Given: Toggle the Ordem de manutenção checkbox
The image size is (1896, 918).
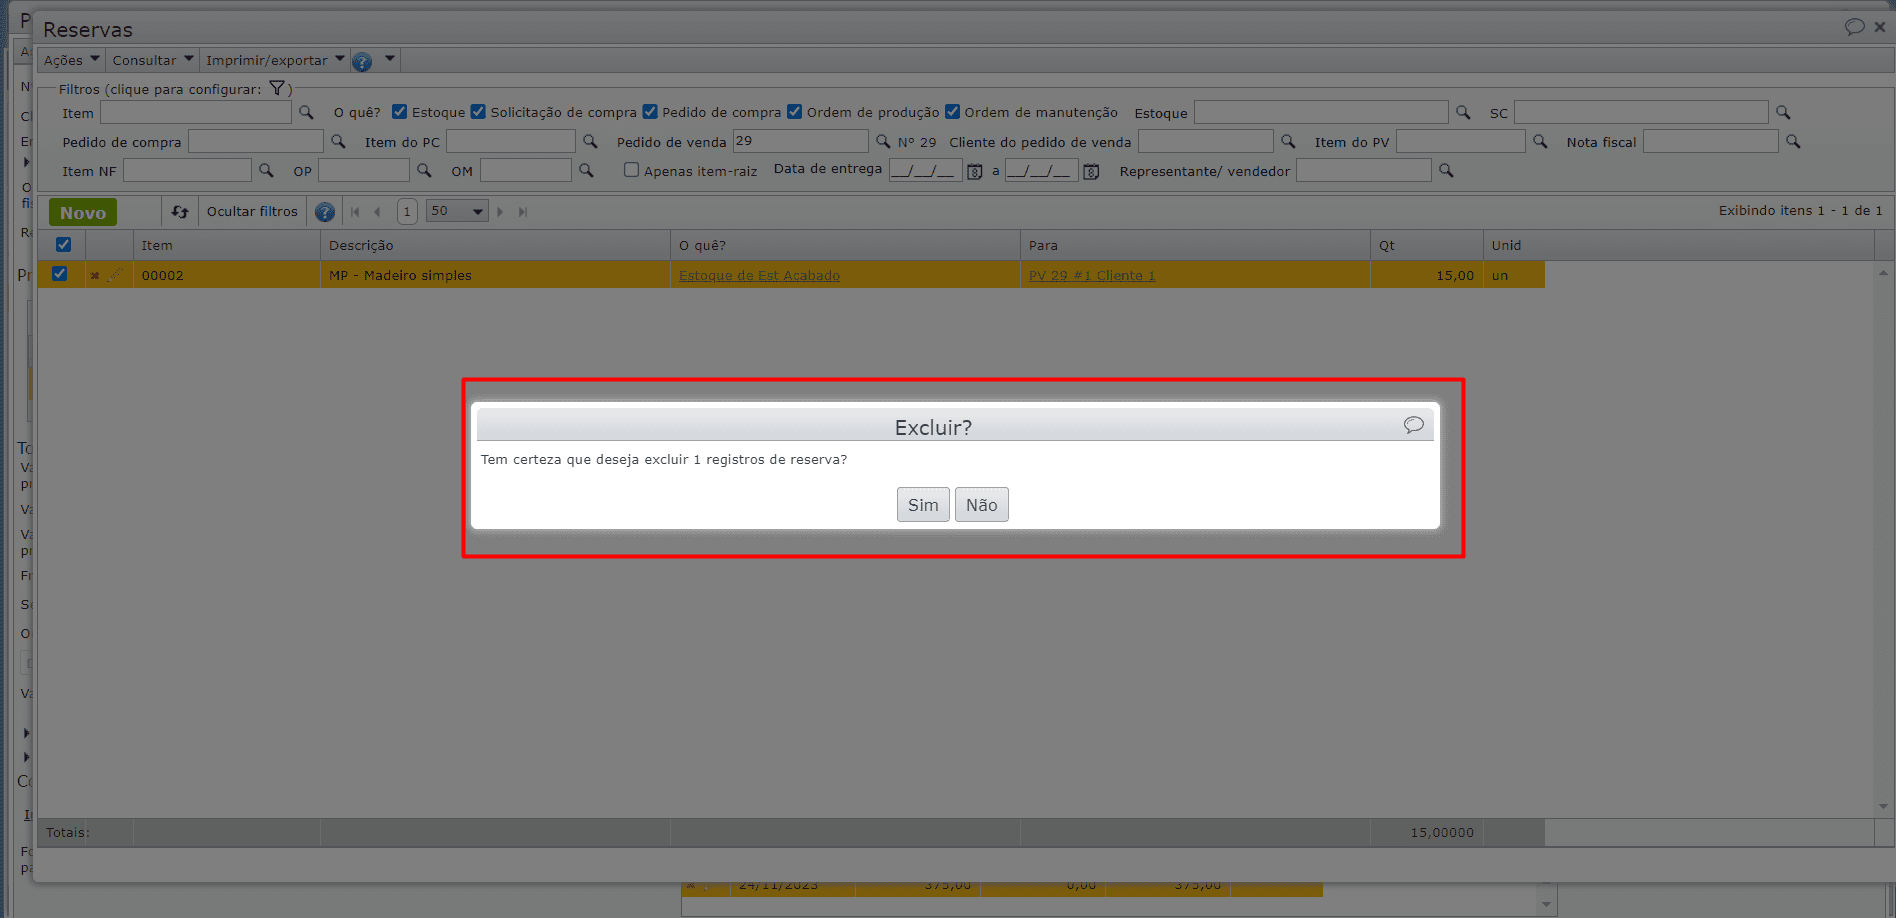Looking at the screenshot, I should pyautogui.click(x=953, y=112).
